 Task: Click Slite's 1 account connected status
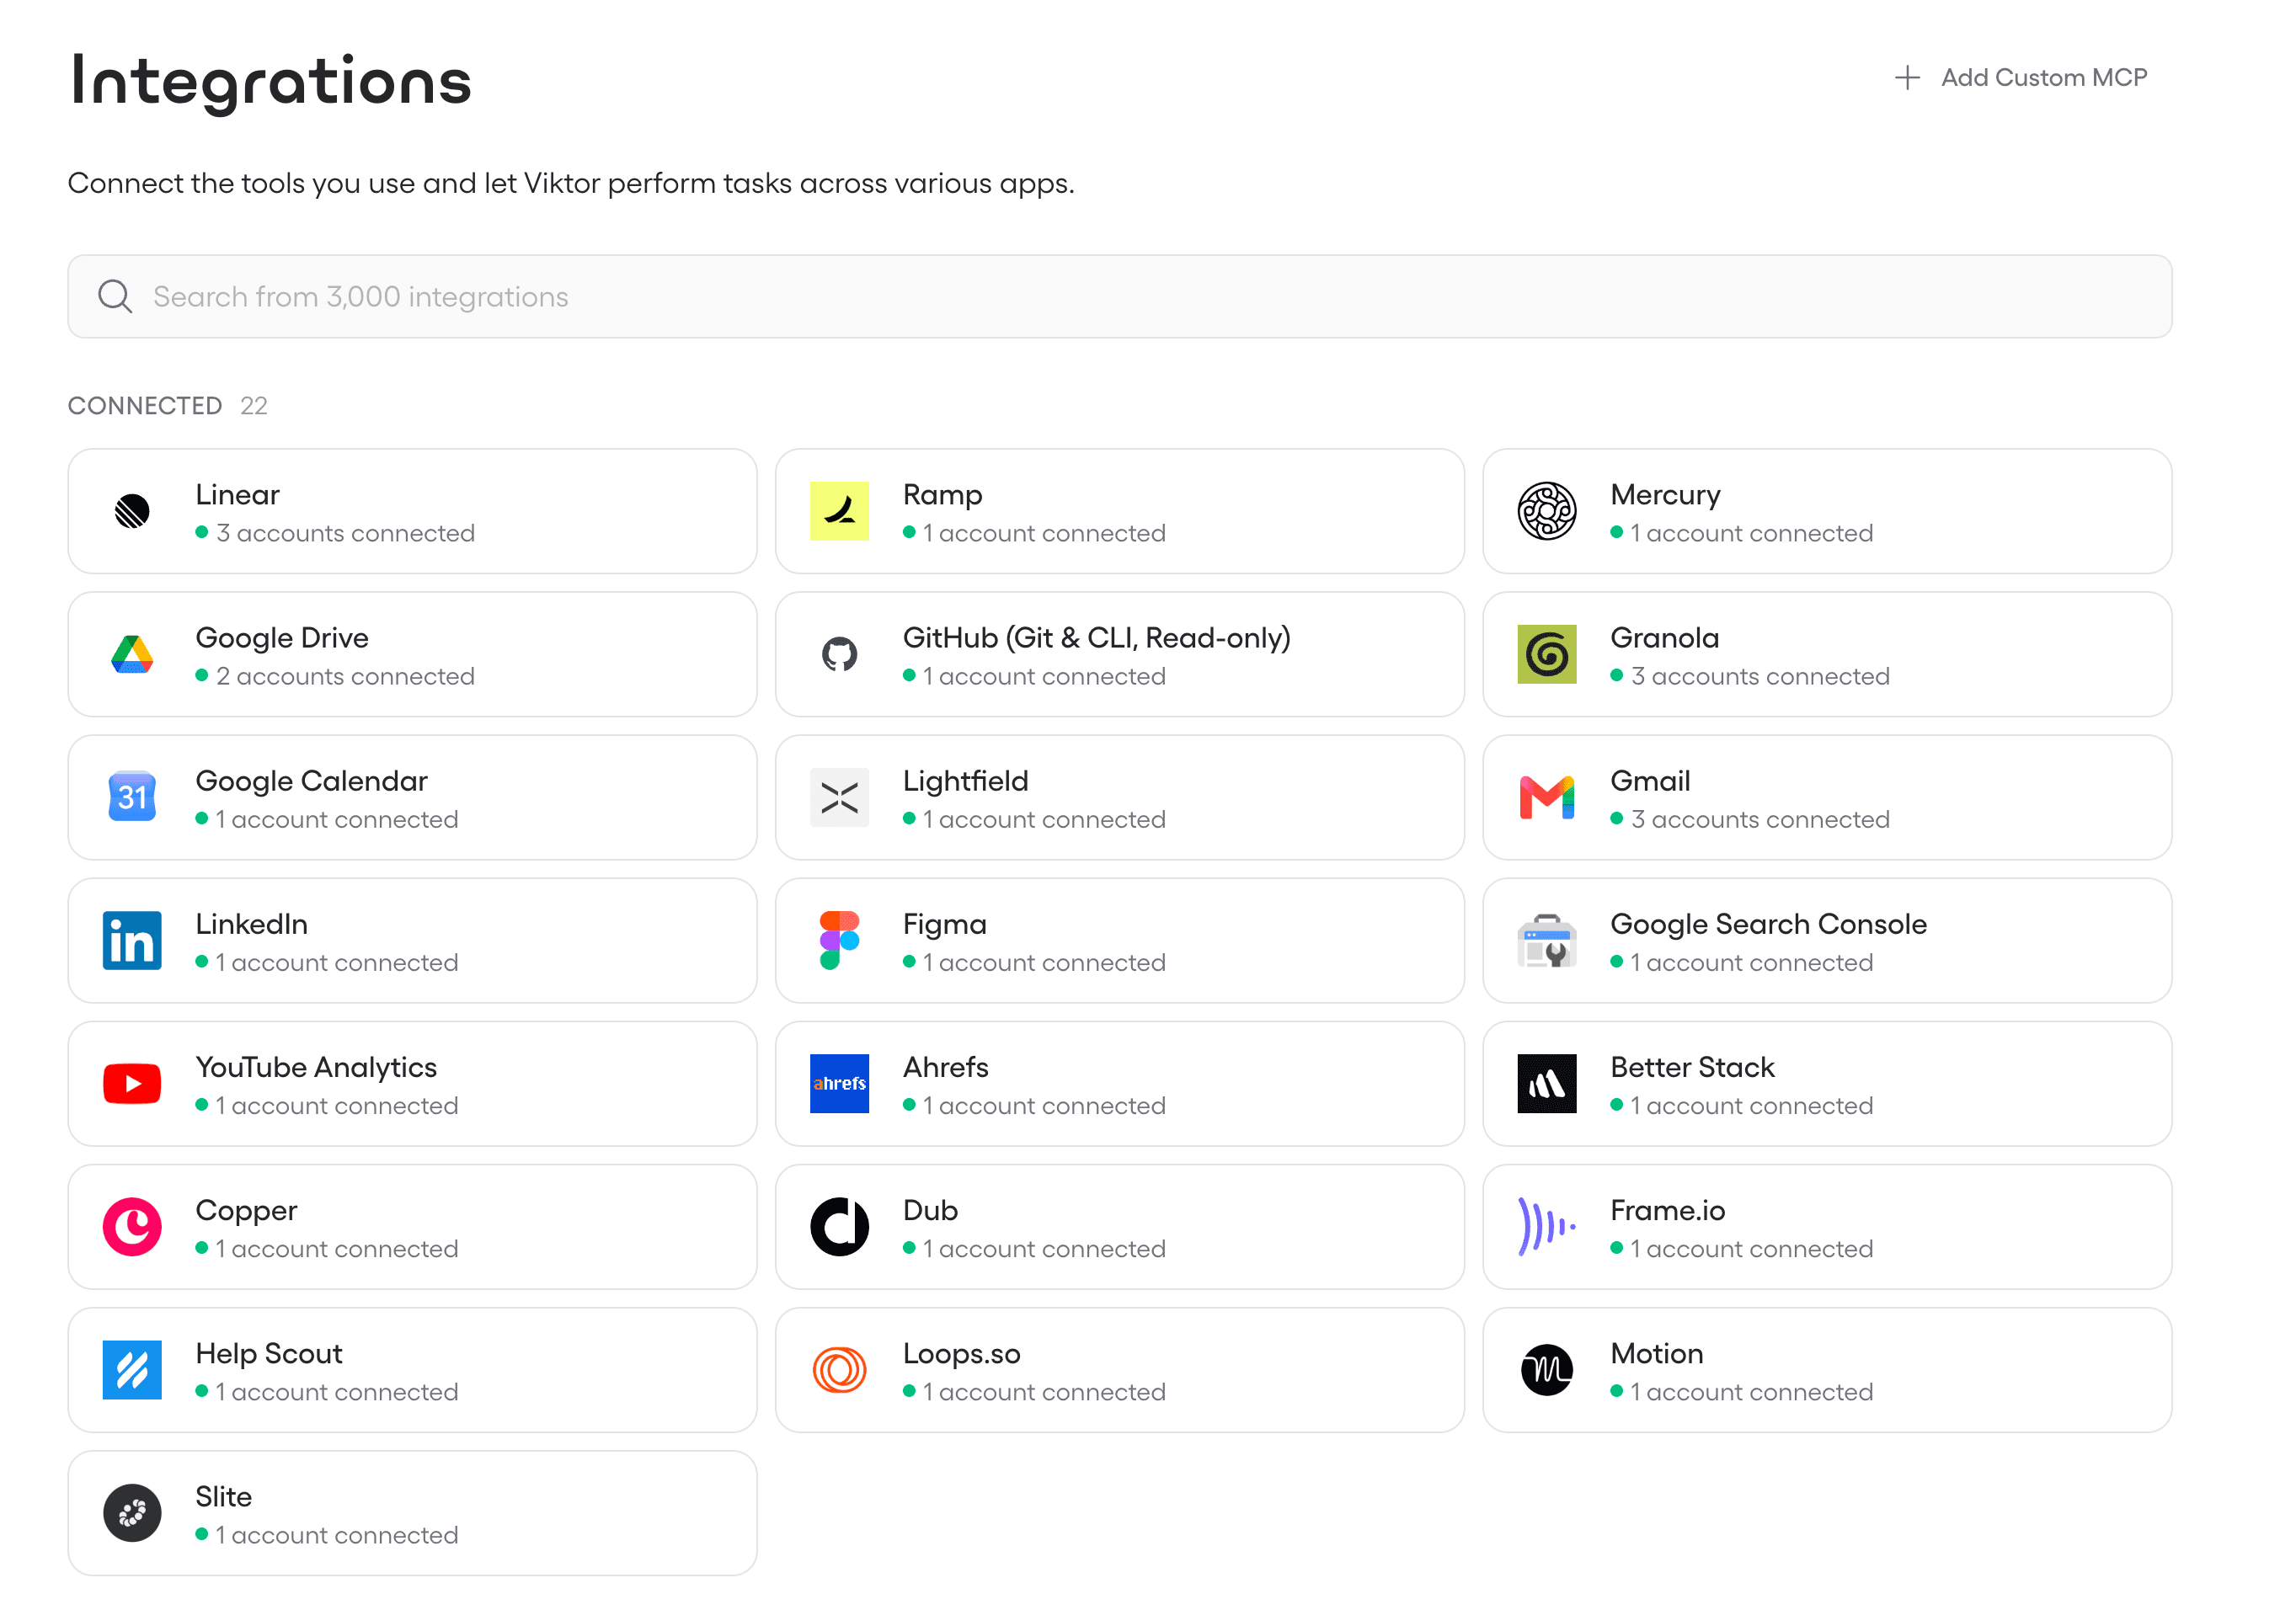click(x=327, y=1534)
